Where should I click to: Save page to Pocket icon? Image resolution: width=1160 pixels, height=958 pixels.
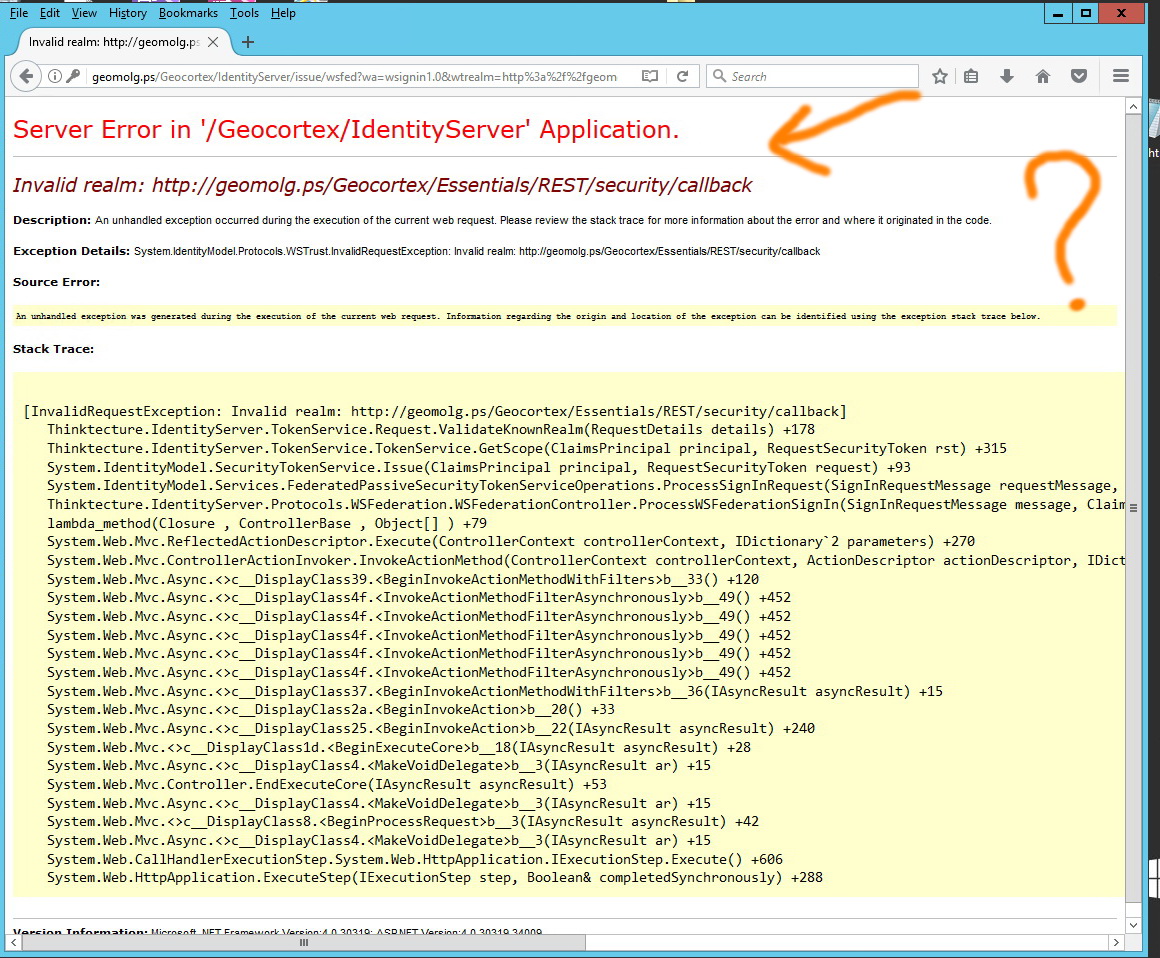tap(1079, 76)
